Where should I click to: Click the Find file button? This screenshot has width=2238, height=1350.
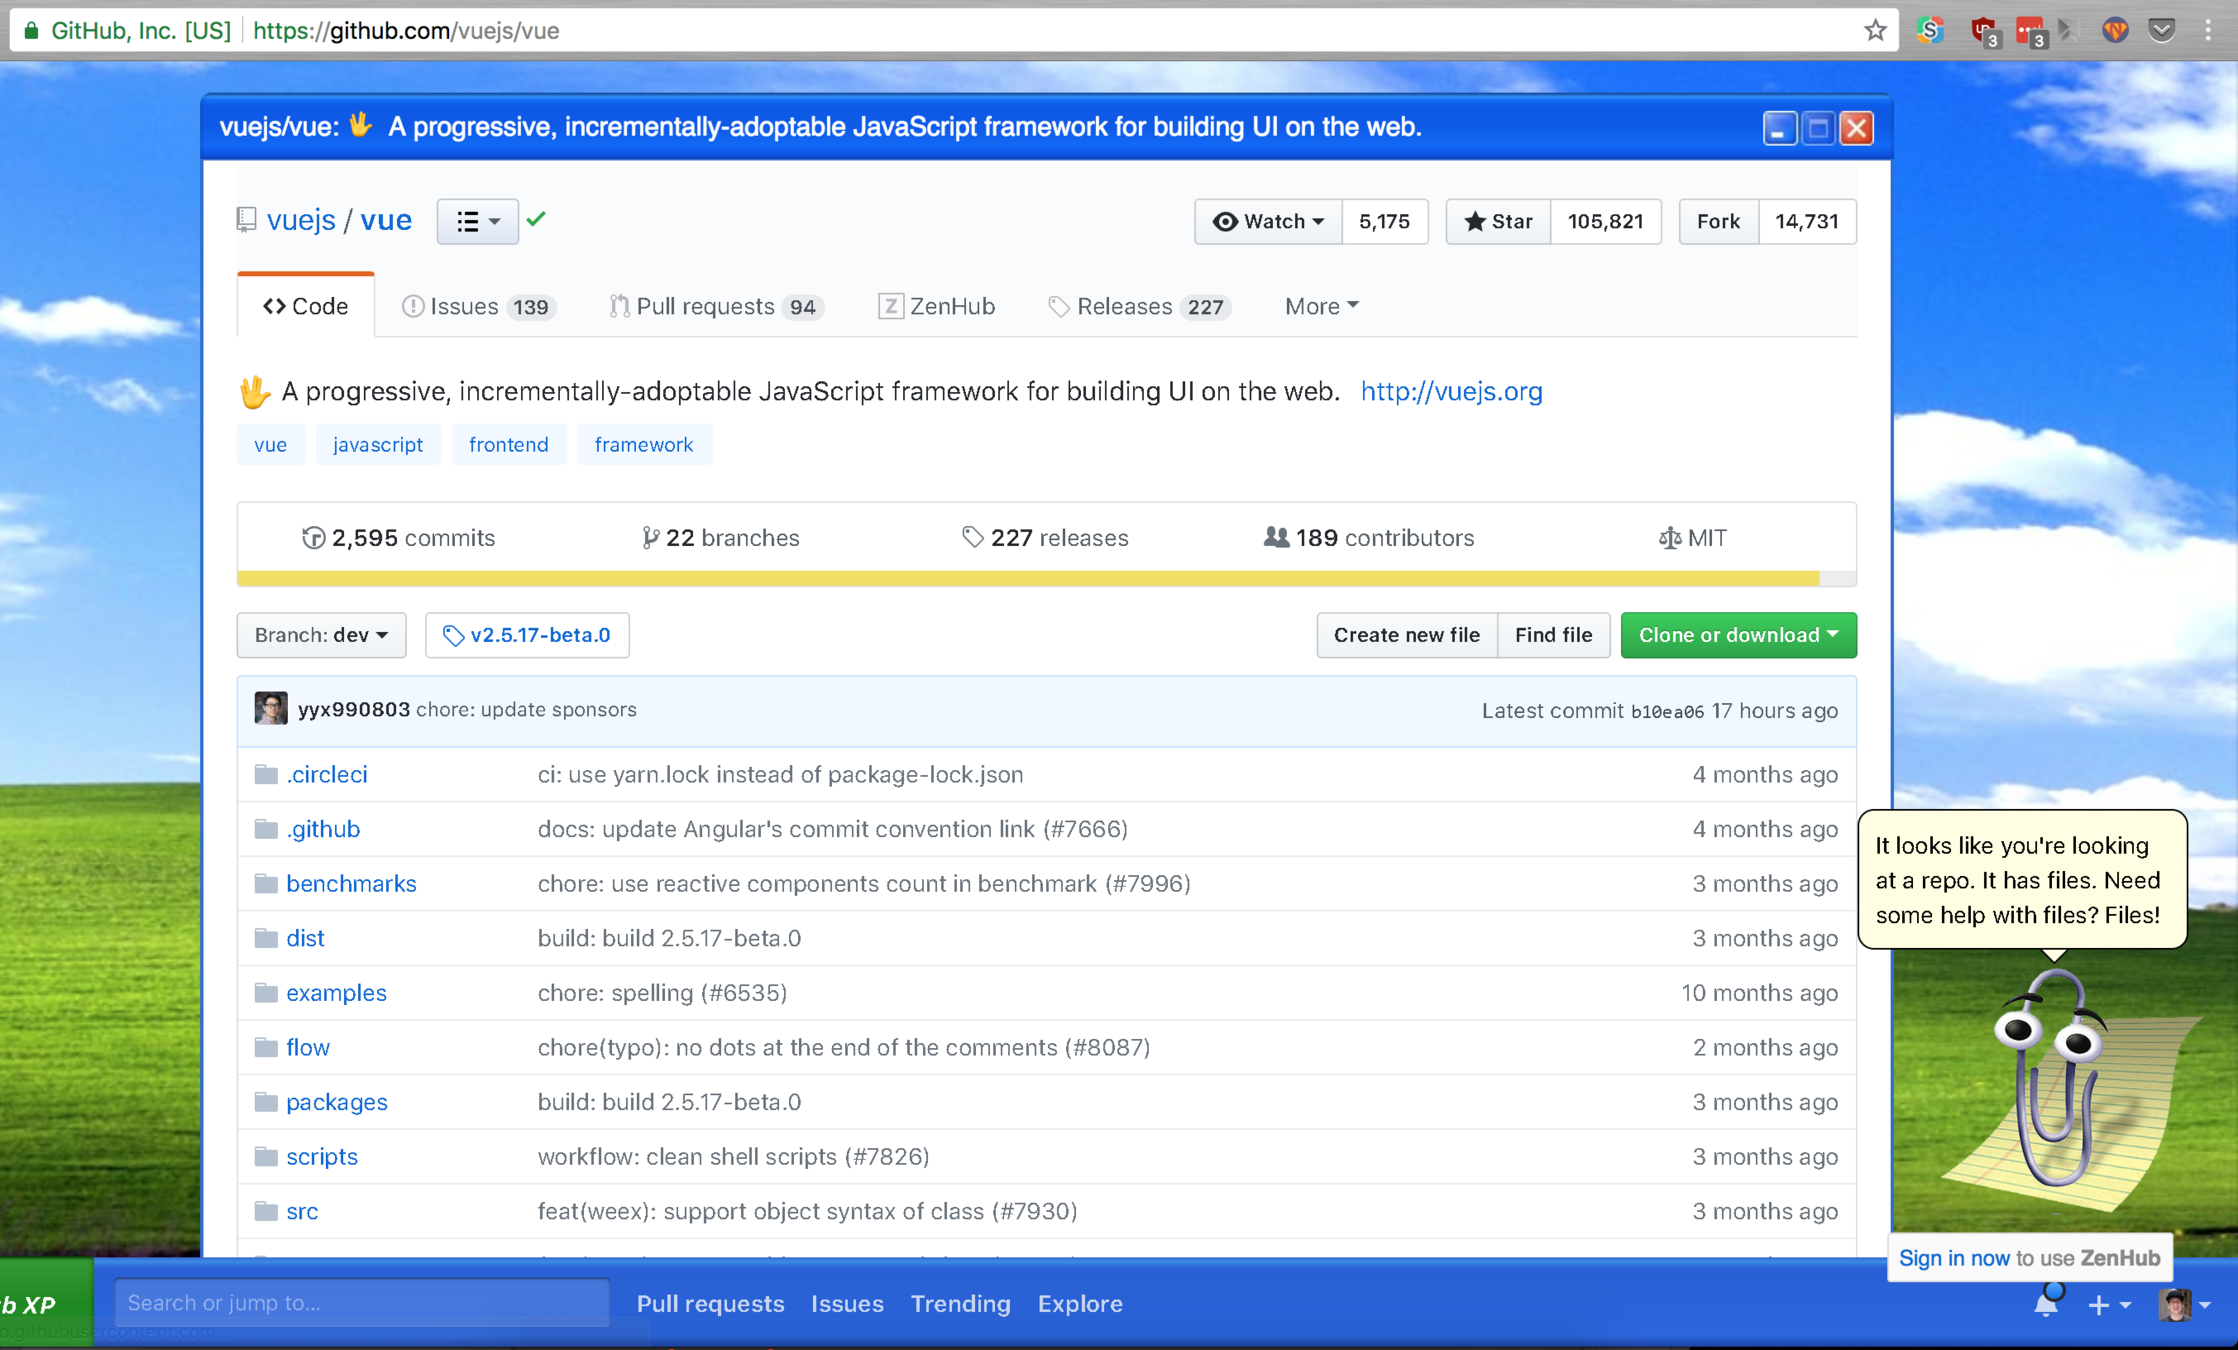click(x=1553, y=635)
